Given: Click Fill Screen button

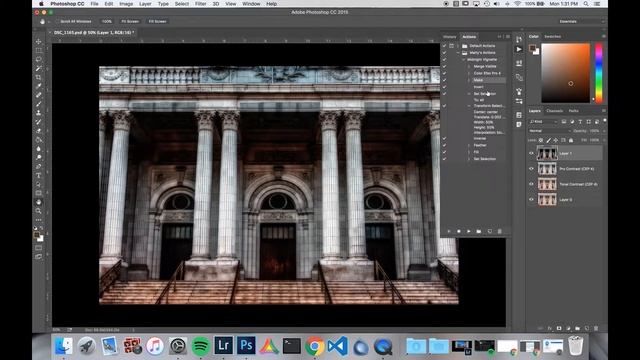Looking at the screenshot, I should tap(157, 21).
